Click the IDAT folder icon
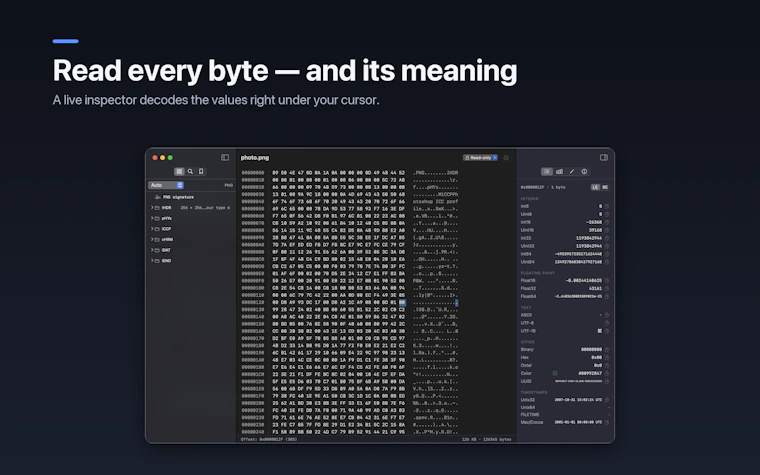Screen dimensions: 760x475 (157, 250)
